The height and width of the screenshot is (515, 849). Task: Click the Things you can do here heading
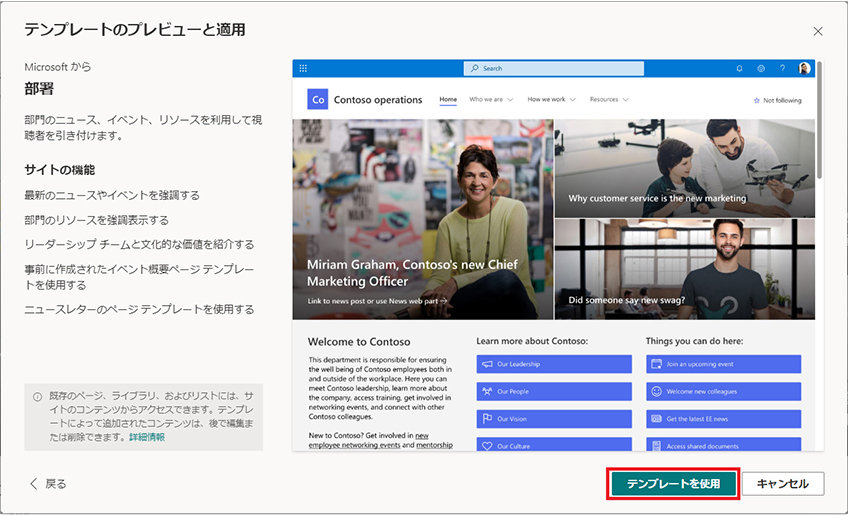pos(694,341)
